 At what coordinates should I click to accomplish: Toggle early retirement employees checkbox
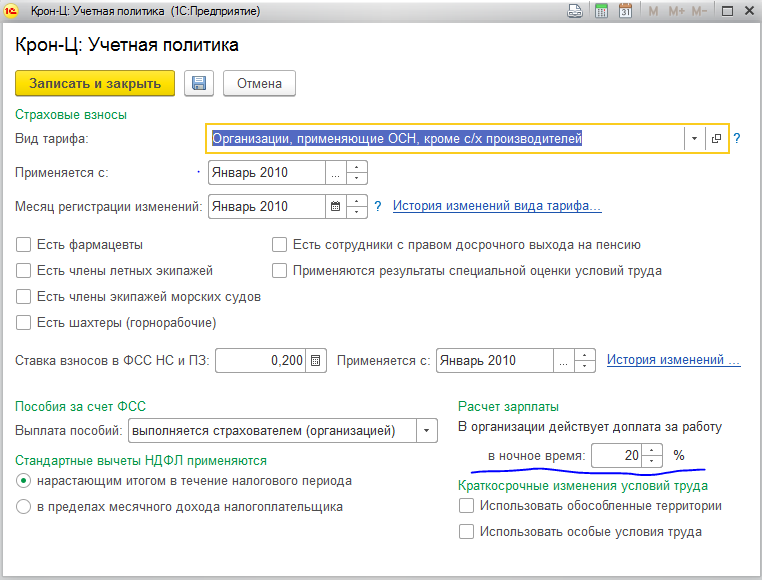pos(279,245)
